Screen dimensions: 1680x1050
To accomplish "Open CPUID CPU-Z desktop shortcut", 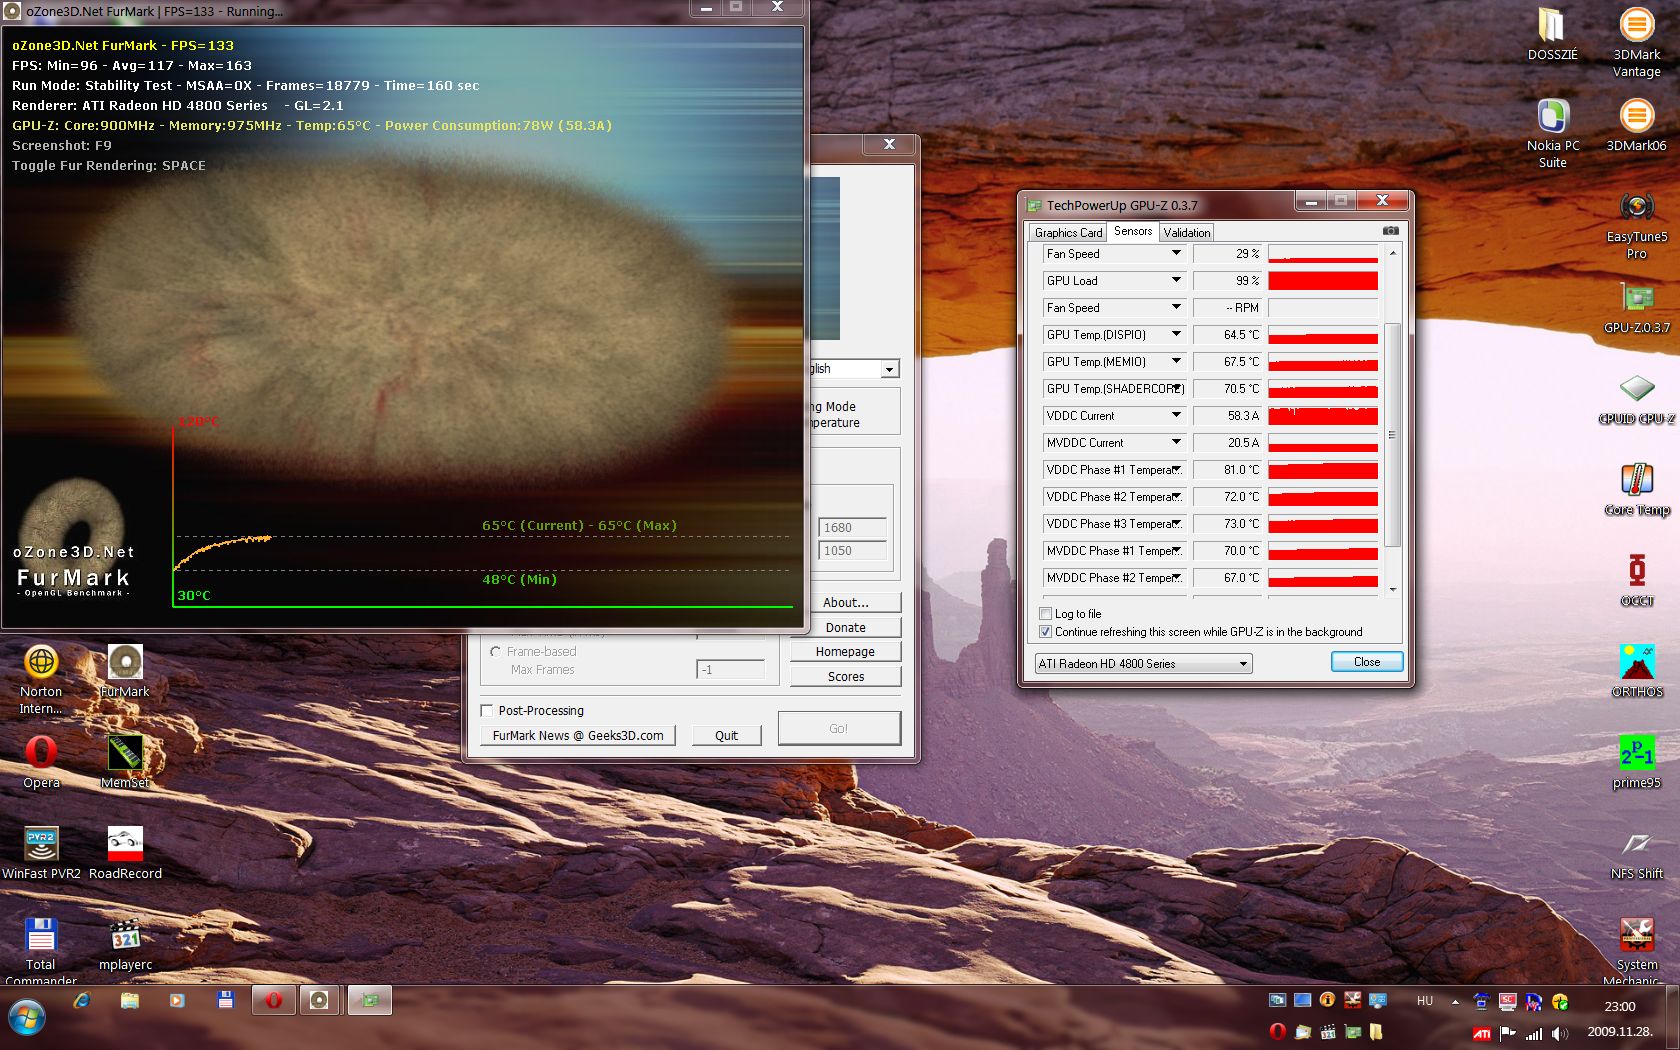I will (x=1636, y=399).
